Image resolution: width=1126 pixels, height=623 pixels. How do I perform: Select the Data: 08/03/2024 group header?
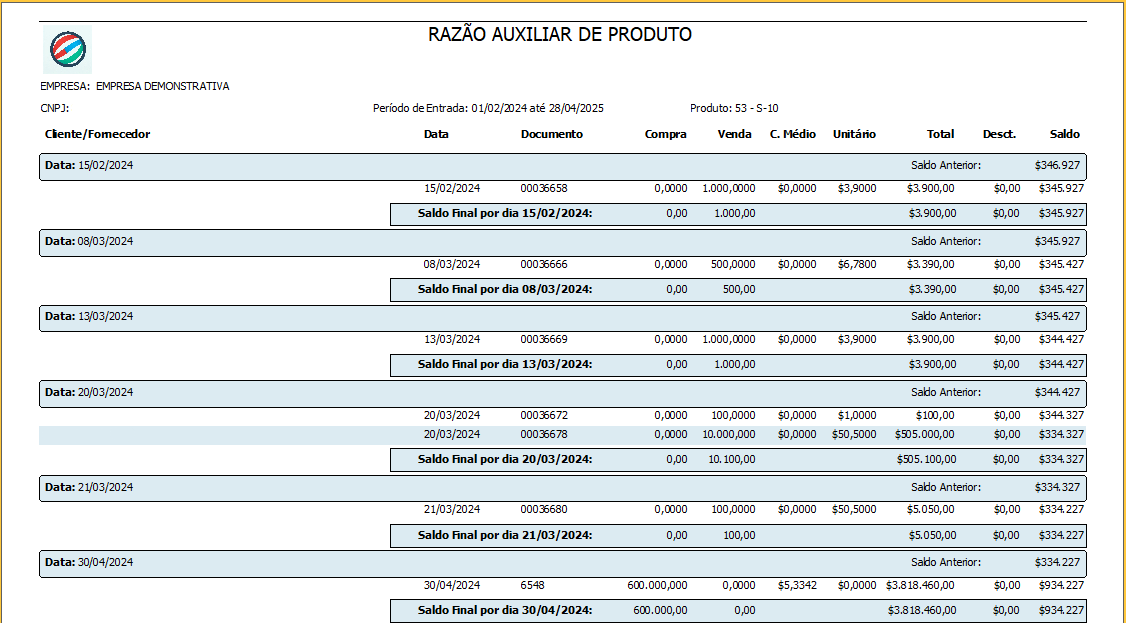[x=89, y=241]
